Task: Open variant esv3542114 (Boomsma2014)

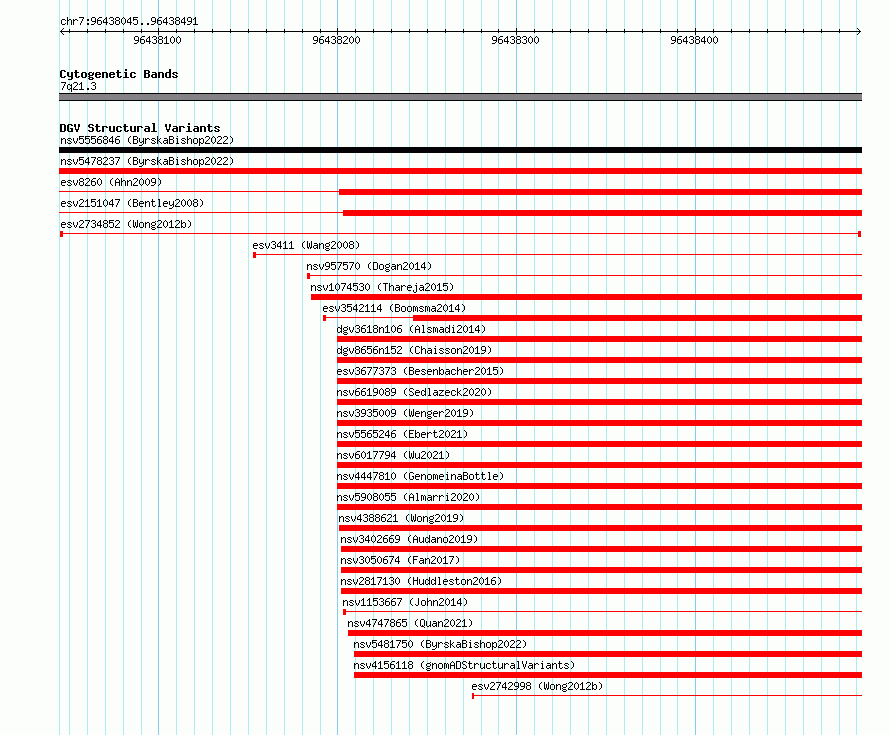Action: coord(394,308)
